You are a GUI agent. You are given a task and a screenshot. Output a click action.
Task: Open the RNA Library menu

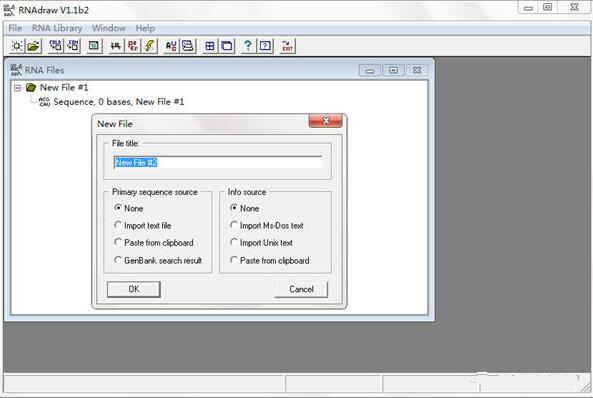coord(57,28)
